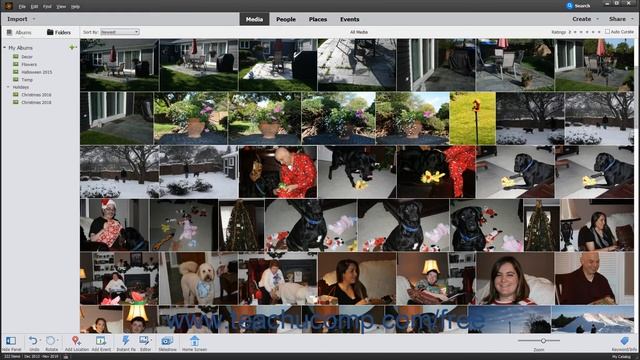Go to the Home Screen icon

pos(194,340)
